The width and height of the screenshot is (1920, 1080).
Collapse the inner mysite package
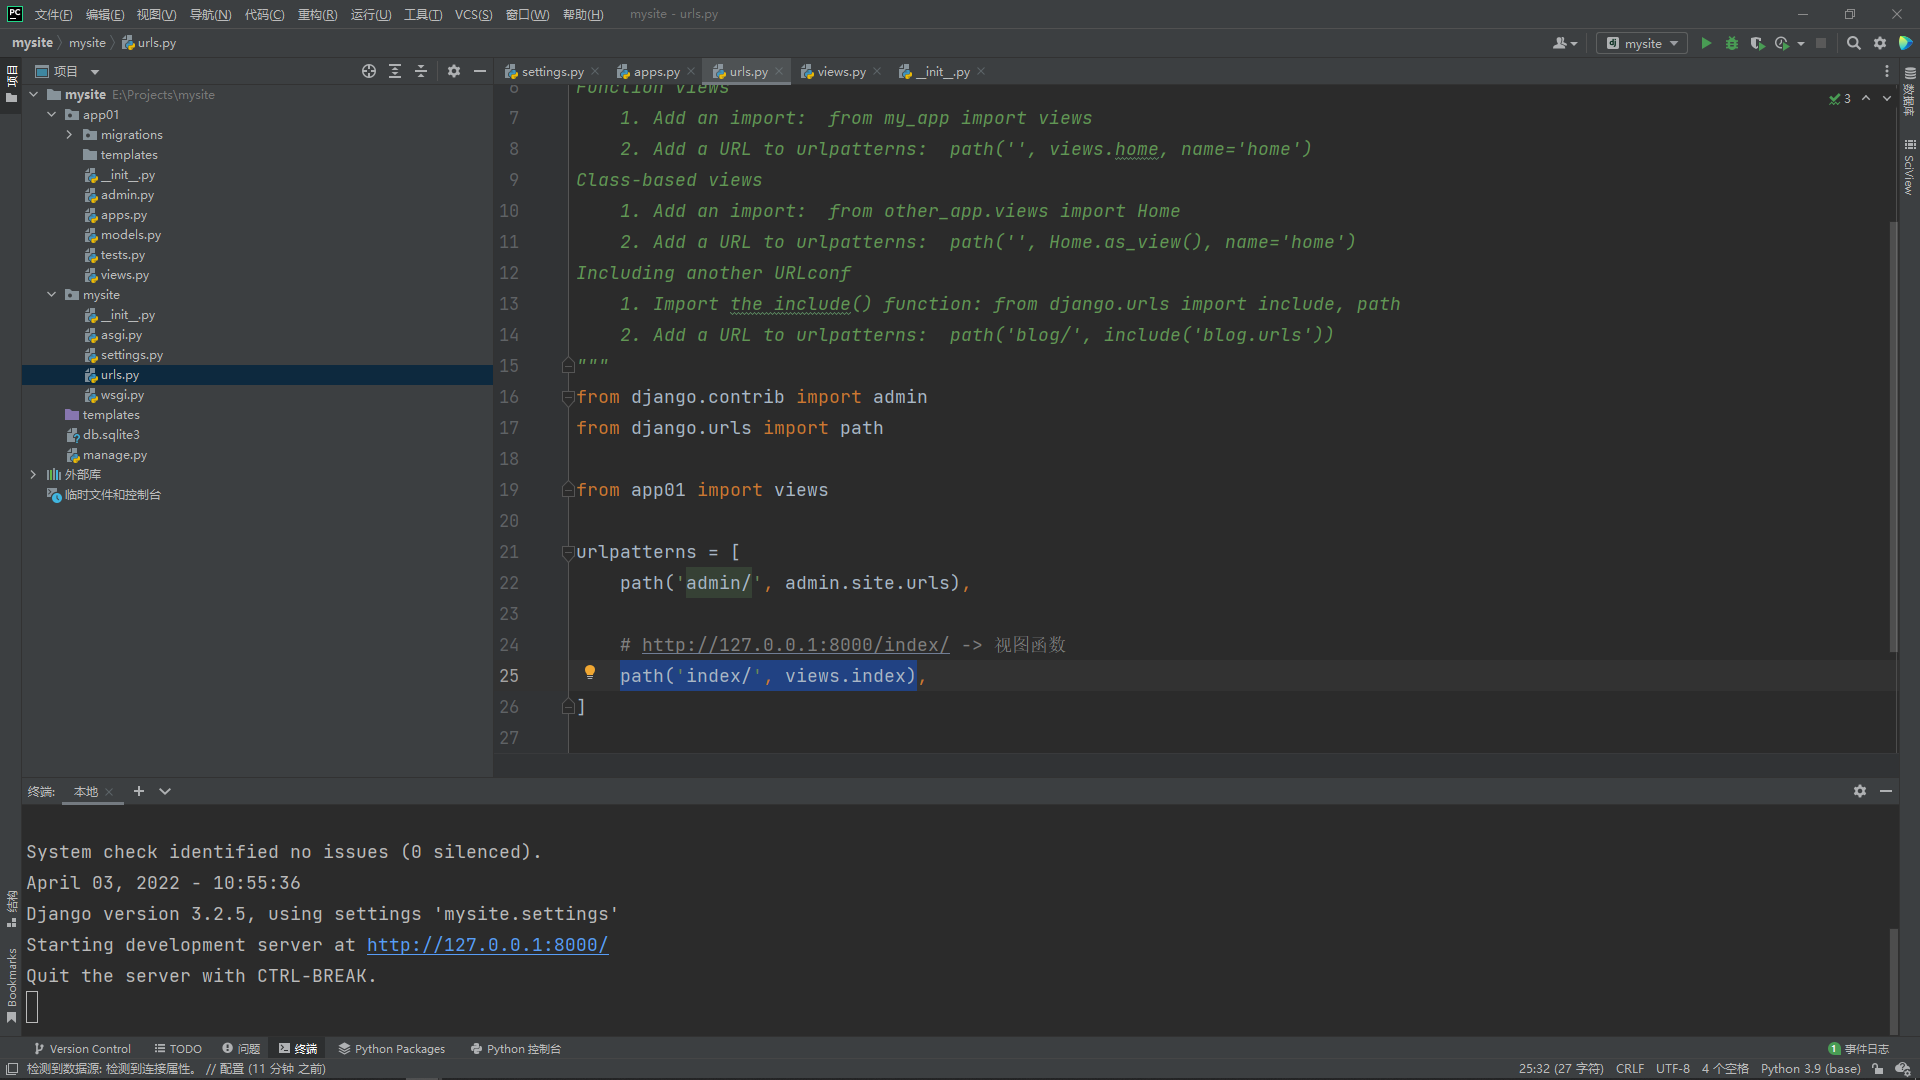(52, 295)
